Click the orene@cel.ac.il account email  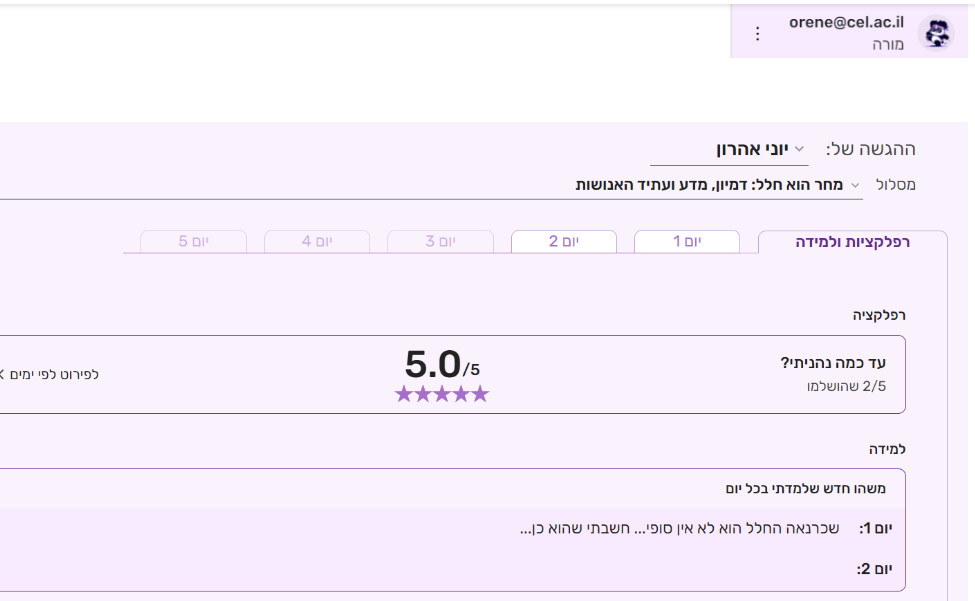[846, 22]
